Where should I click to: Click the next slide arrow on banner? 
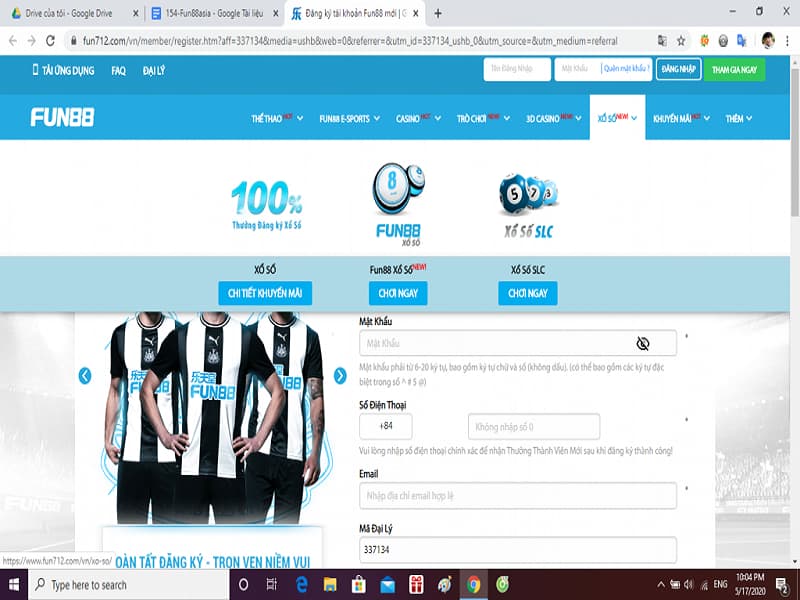(x=340, y=376)
